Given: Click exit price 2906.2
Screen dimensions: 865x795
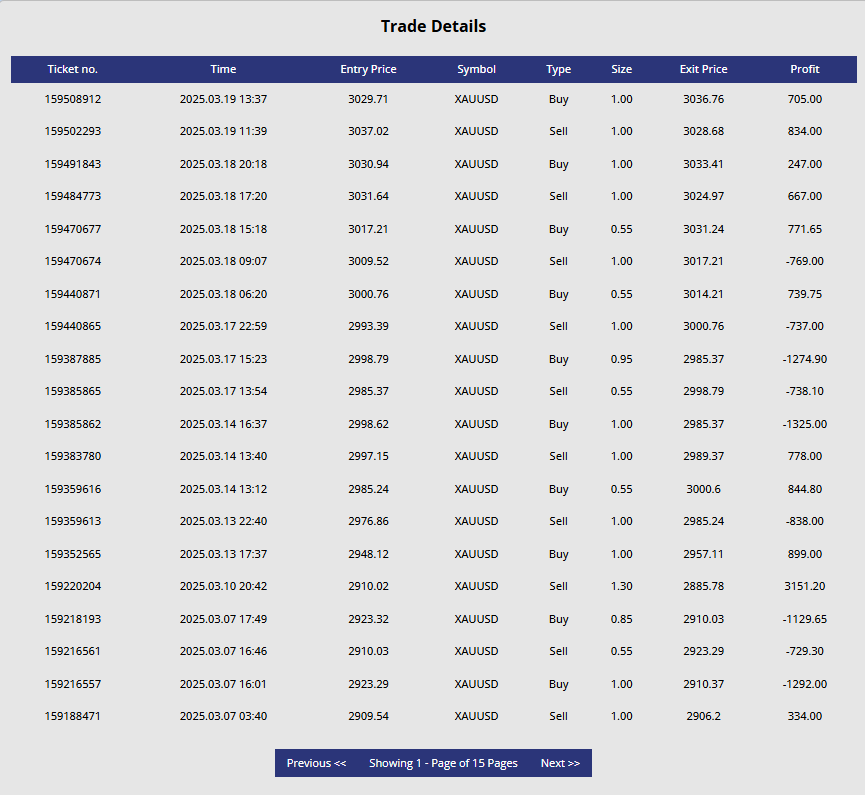Looking at the screenshot, I should click(x=703, y=717).
